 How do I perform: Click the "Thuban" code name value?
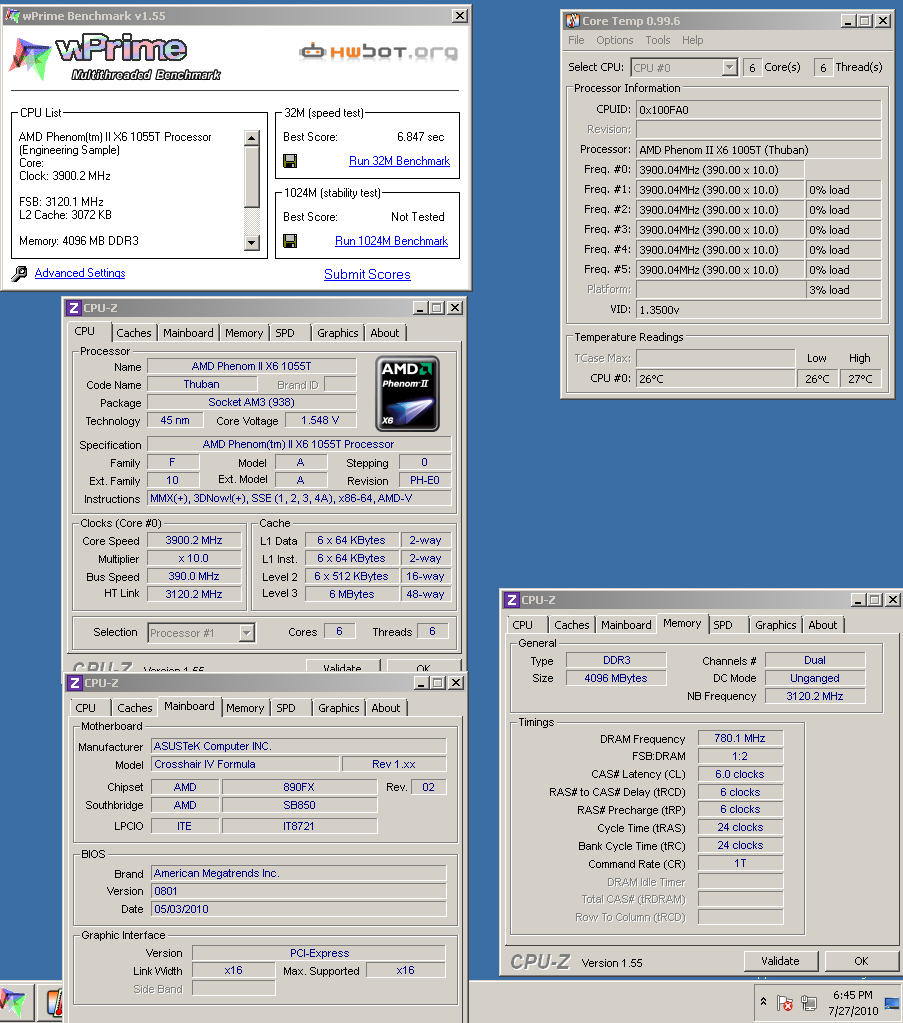point(202,385)
